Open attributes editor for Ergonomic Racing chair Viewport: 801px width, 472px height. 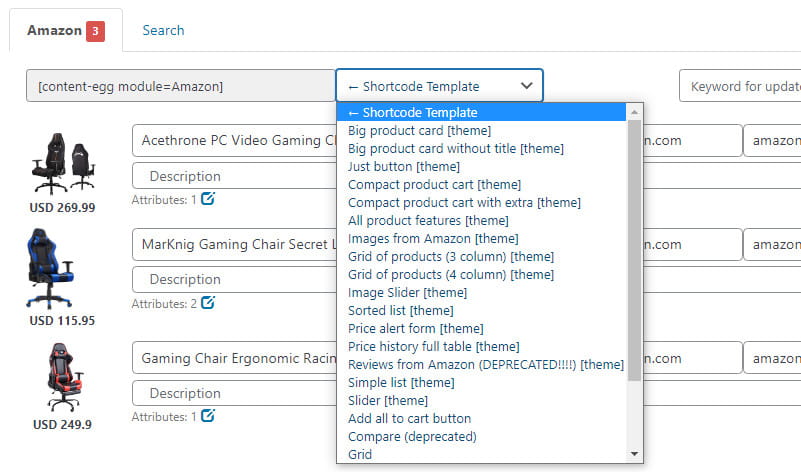[208, 416]
